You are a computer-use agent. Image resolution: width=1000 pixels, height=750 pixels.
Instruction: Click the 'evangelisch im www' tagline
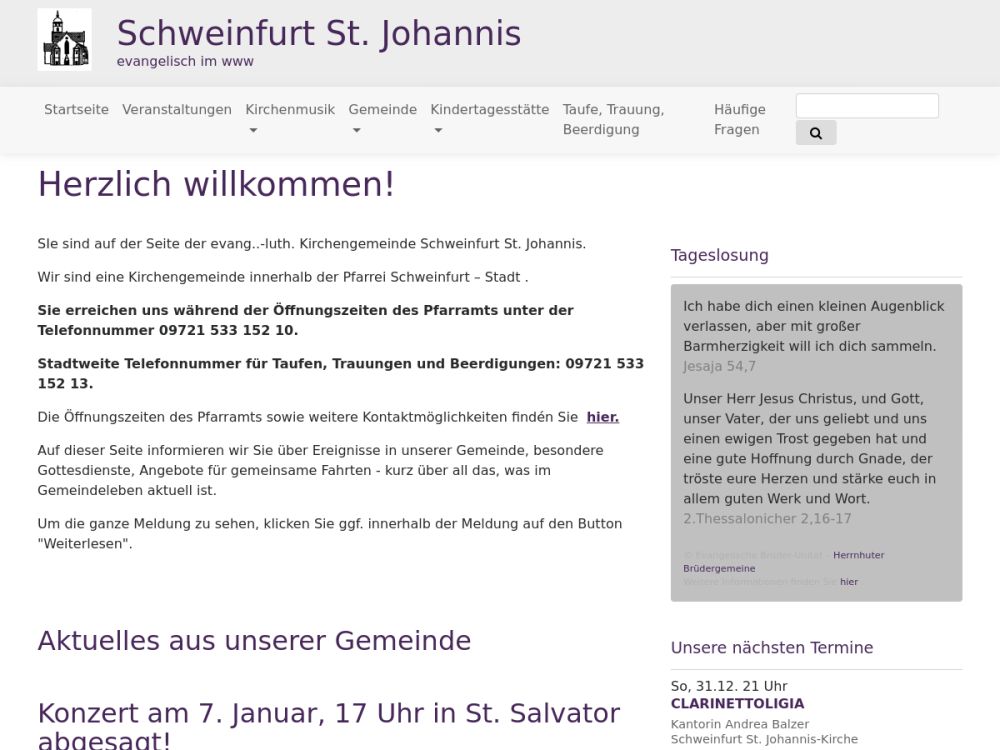coord(185,62)
